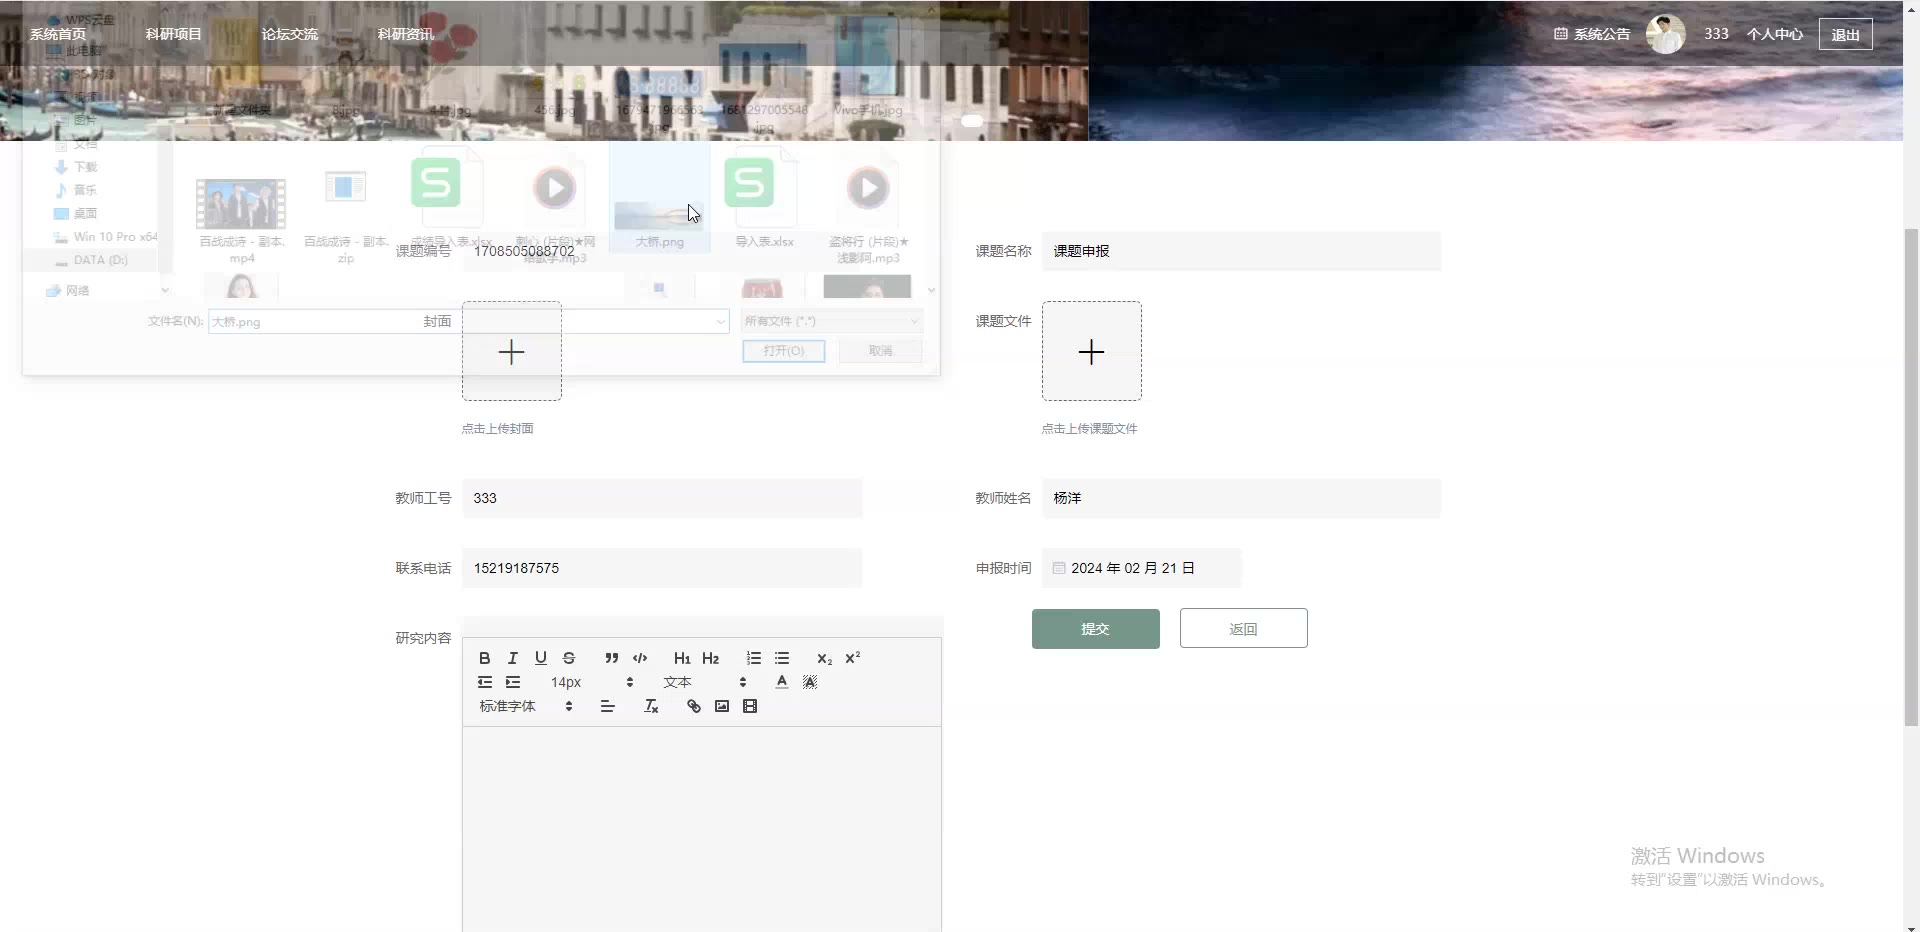Open the 申报时间 date field
Viewport: 1920px width, 932px height.
tap(1142, 568)
